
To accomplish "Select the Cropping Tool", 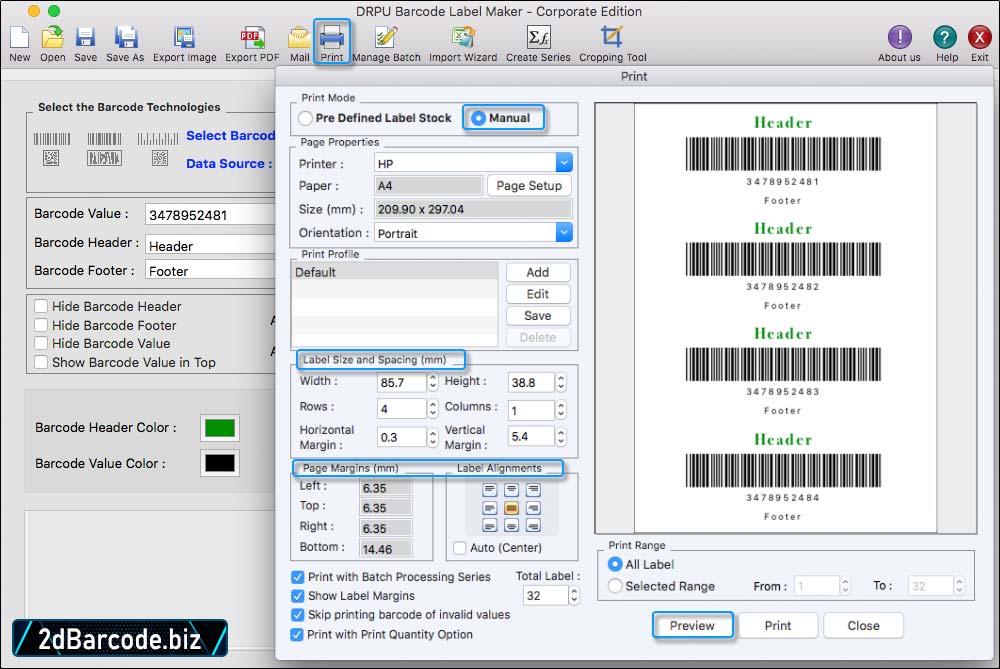I will coord(612,38).
